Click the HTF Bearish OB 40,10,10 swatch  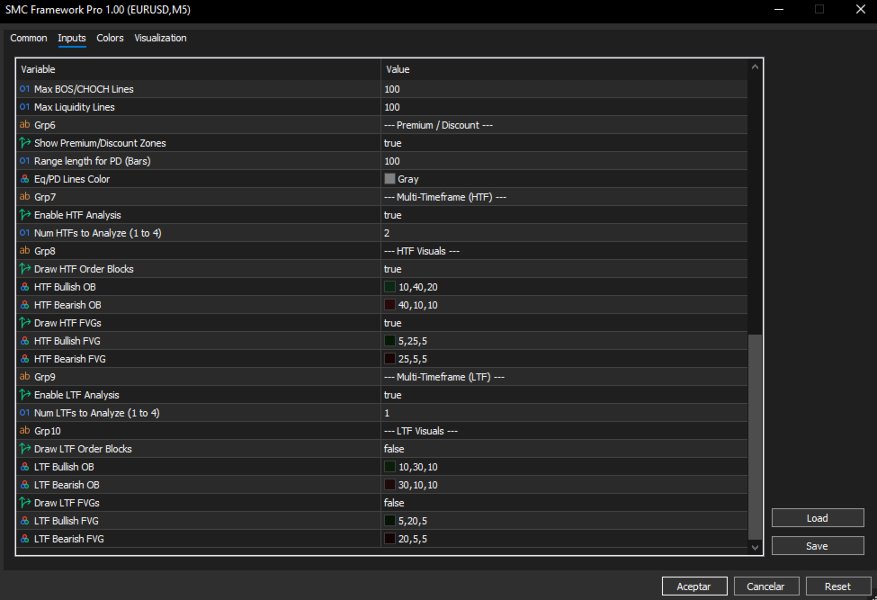(390, 305)
